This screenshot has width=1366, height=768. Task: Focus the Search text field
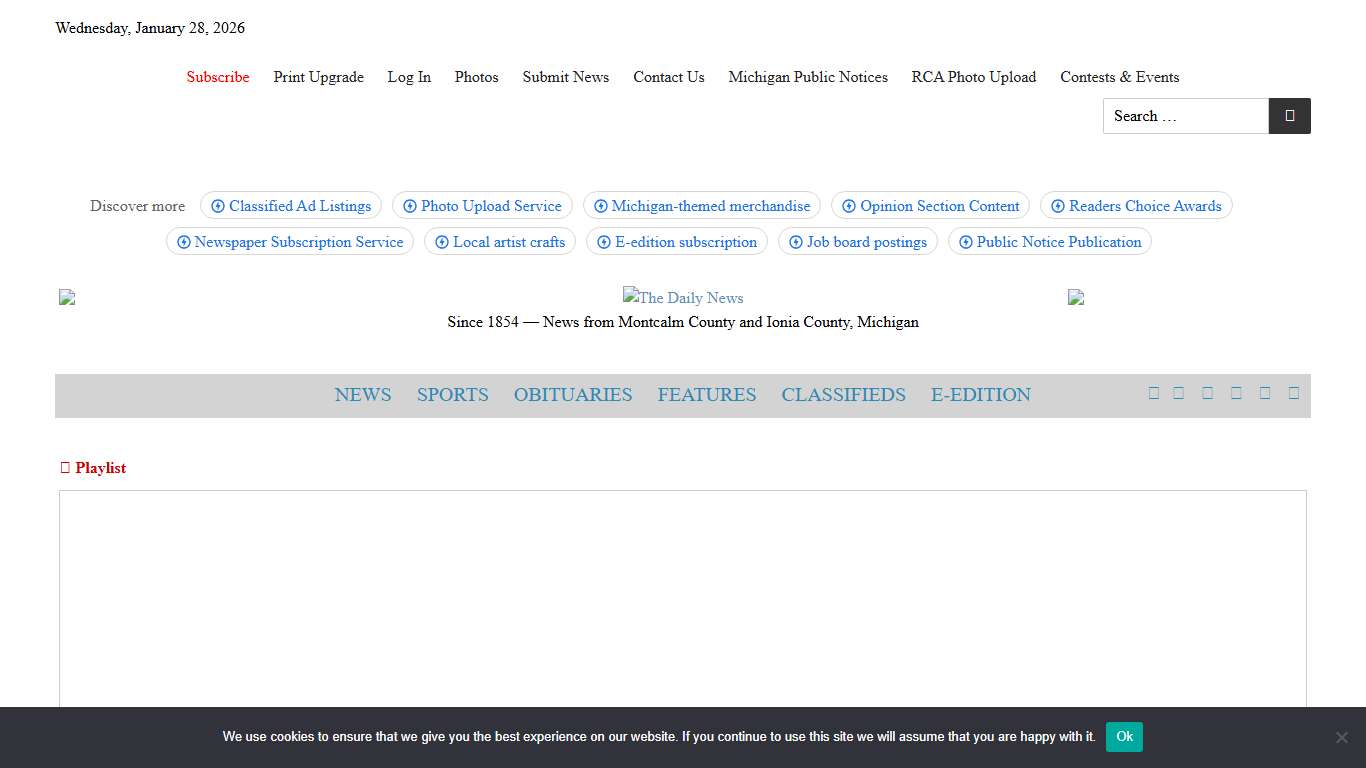[1185, 116]
